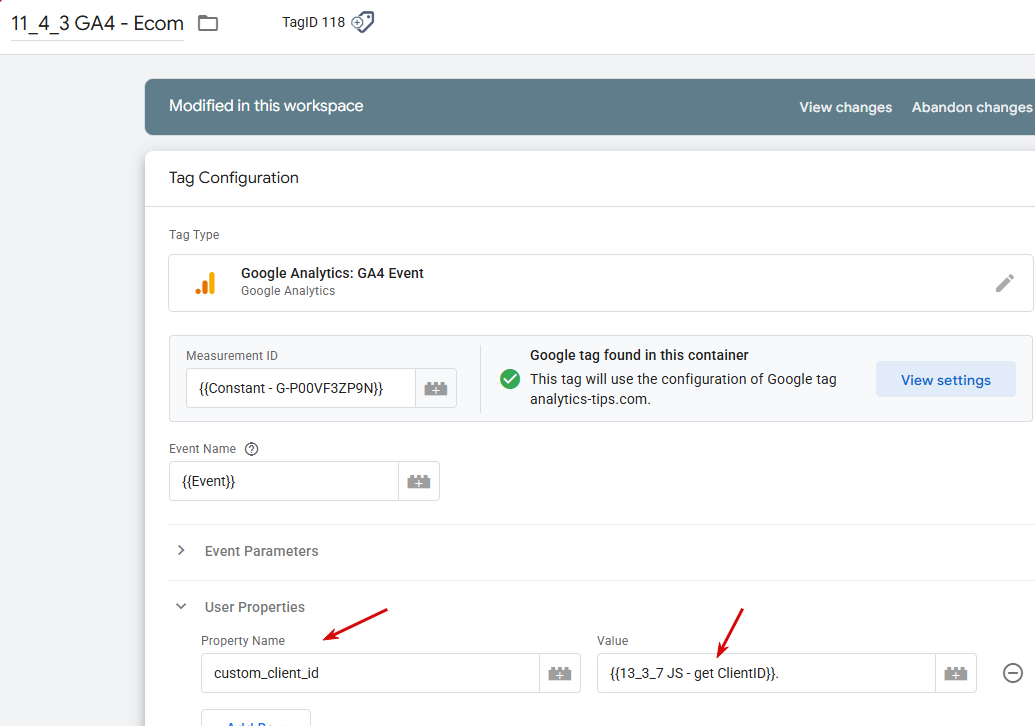1035x726 pixels.
Task: Click the Google Analytics bar chart icon
Action: click(205, 283)
